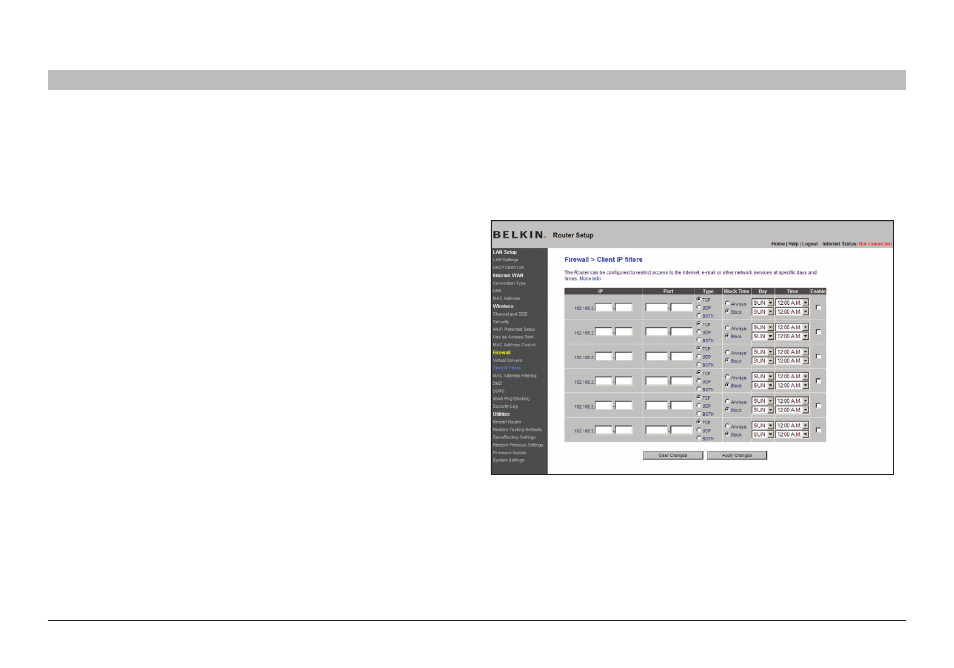This screenshot has height=668, width=954.
Task: Click the Firewall heading in the sidebar
Action: pos(501,353)
